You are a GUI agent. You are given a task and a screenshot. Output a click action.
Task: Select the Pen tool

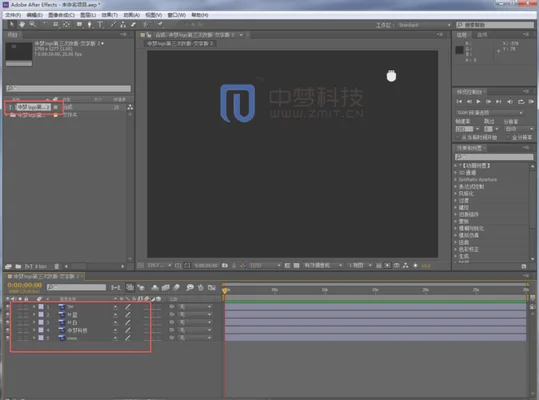click(89, 24)
